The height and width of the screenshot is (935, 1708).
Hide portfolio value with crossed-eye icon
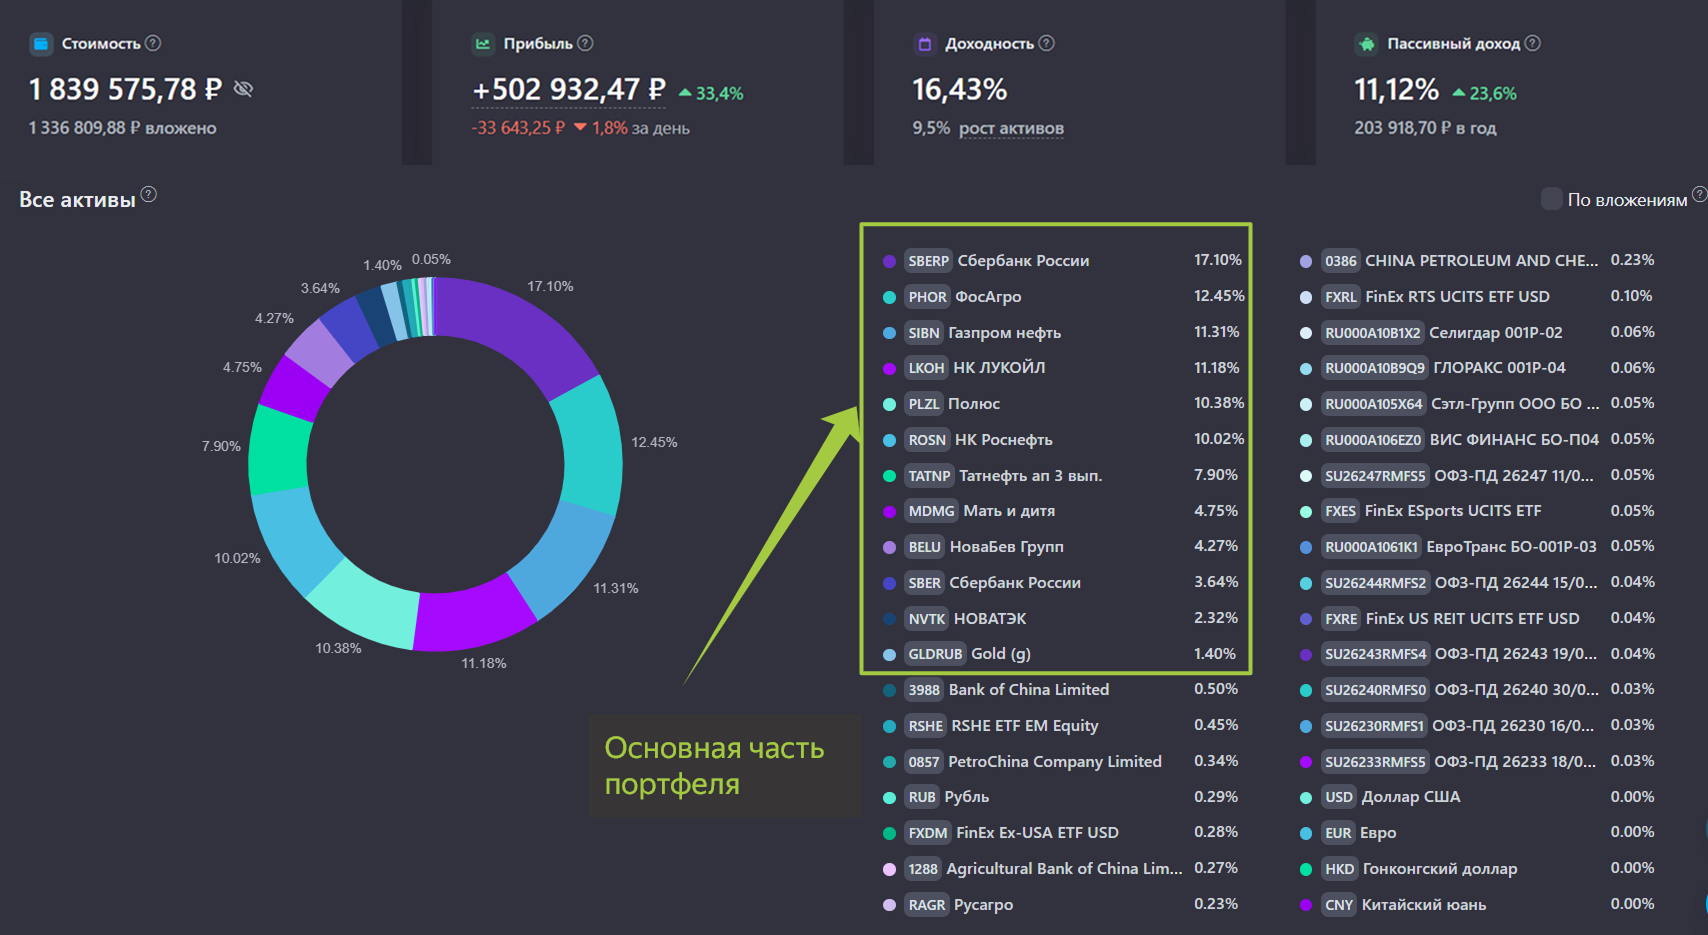click(243, 89)
